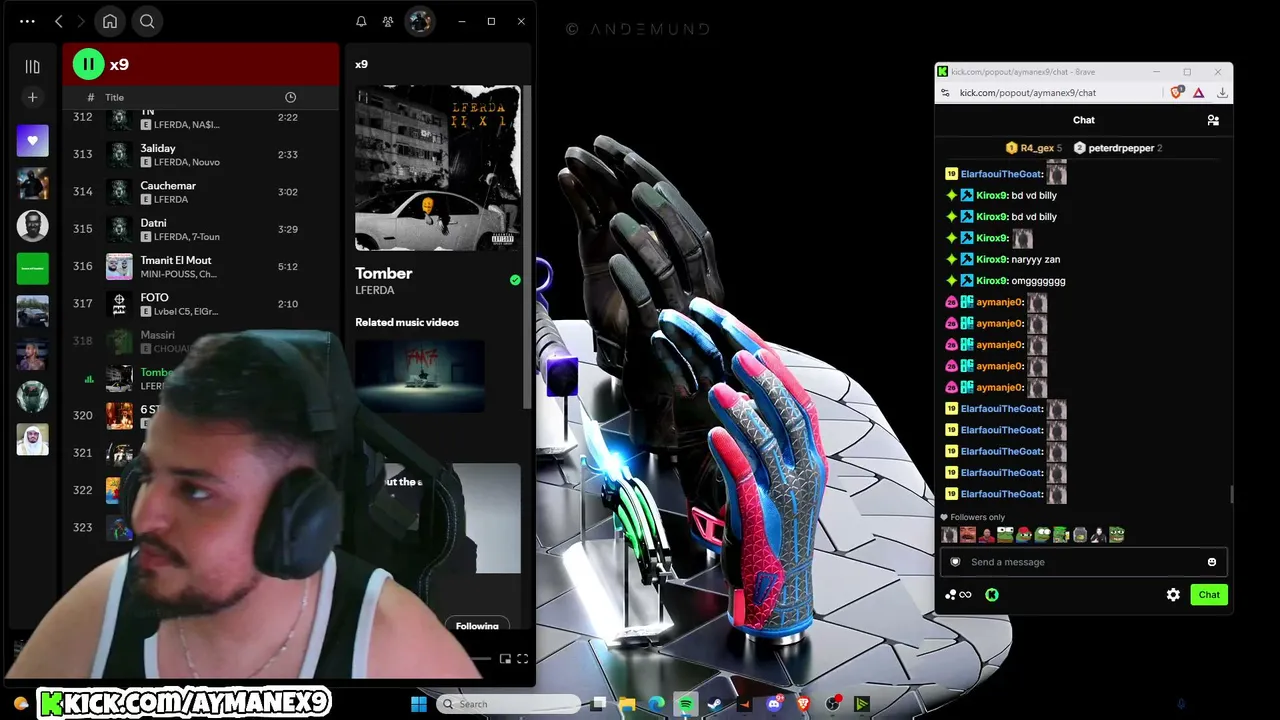Open the Tomber song title link
Viewport: 1280px width, 720px height.
pyautogui.click(x=384, y=273)
